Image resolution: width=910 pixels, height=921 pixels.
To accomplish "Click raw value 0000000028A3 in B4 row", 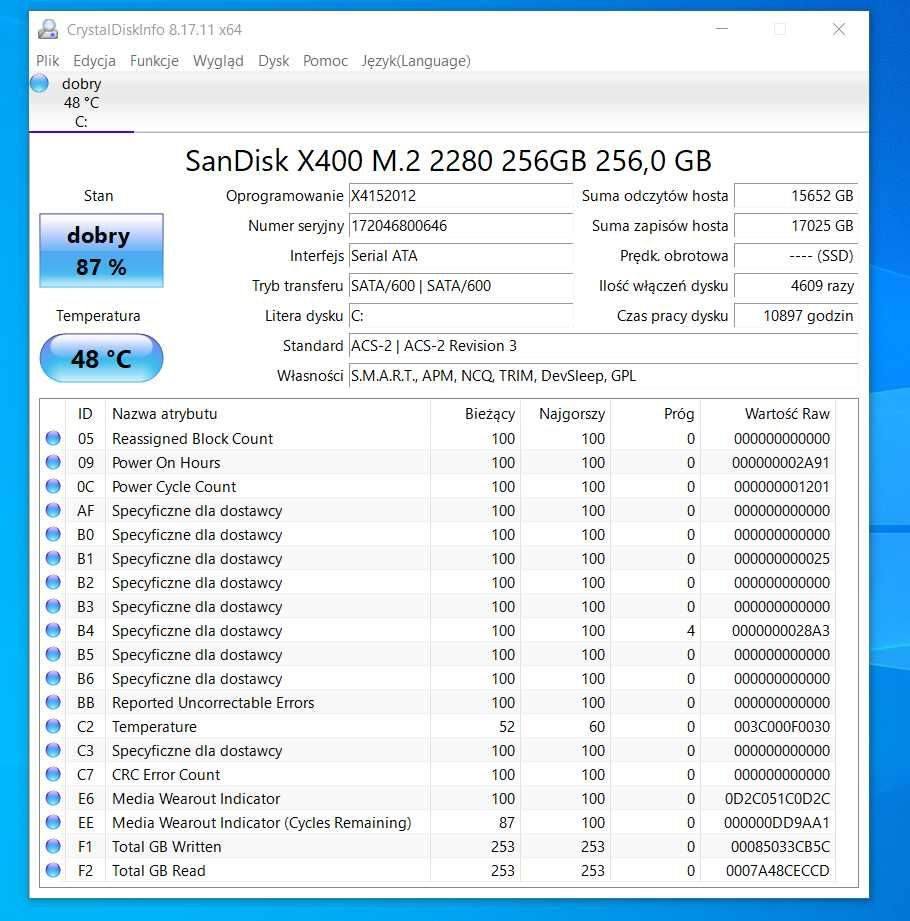I will (781, 631).
